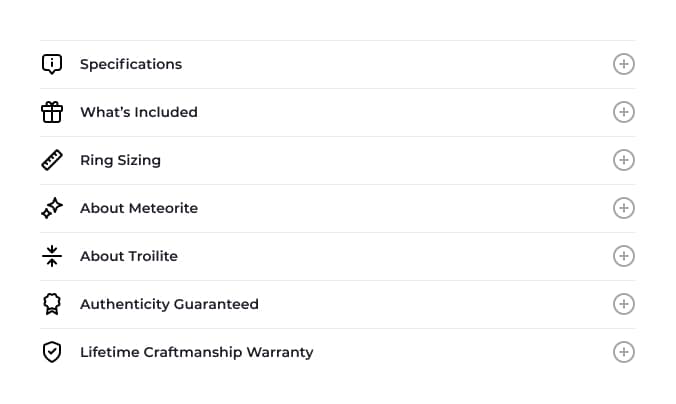Click the compress arrows icon beside About Troilite
Screen dimensions: 676x404
coord(52,256)
